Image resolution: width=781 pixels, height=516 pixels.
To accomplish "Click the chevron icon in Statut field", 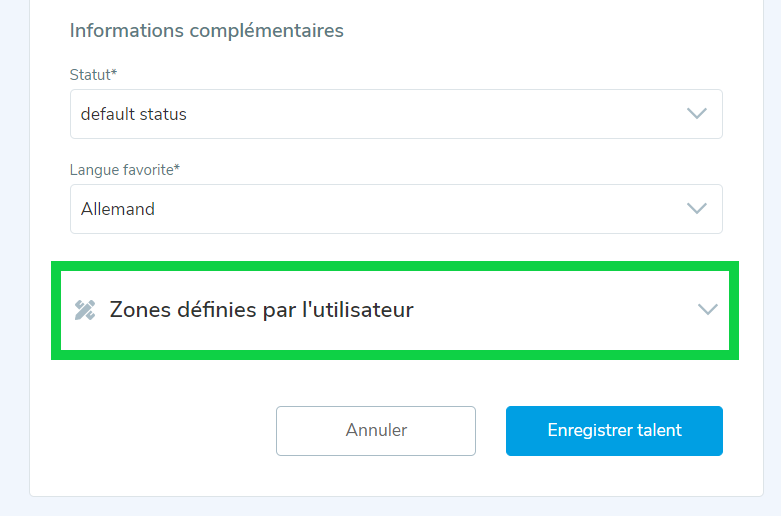I will (x=697, y=114).
